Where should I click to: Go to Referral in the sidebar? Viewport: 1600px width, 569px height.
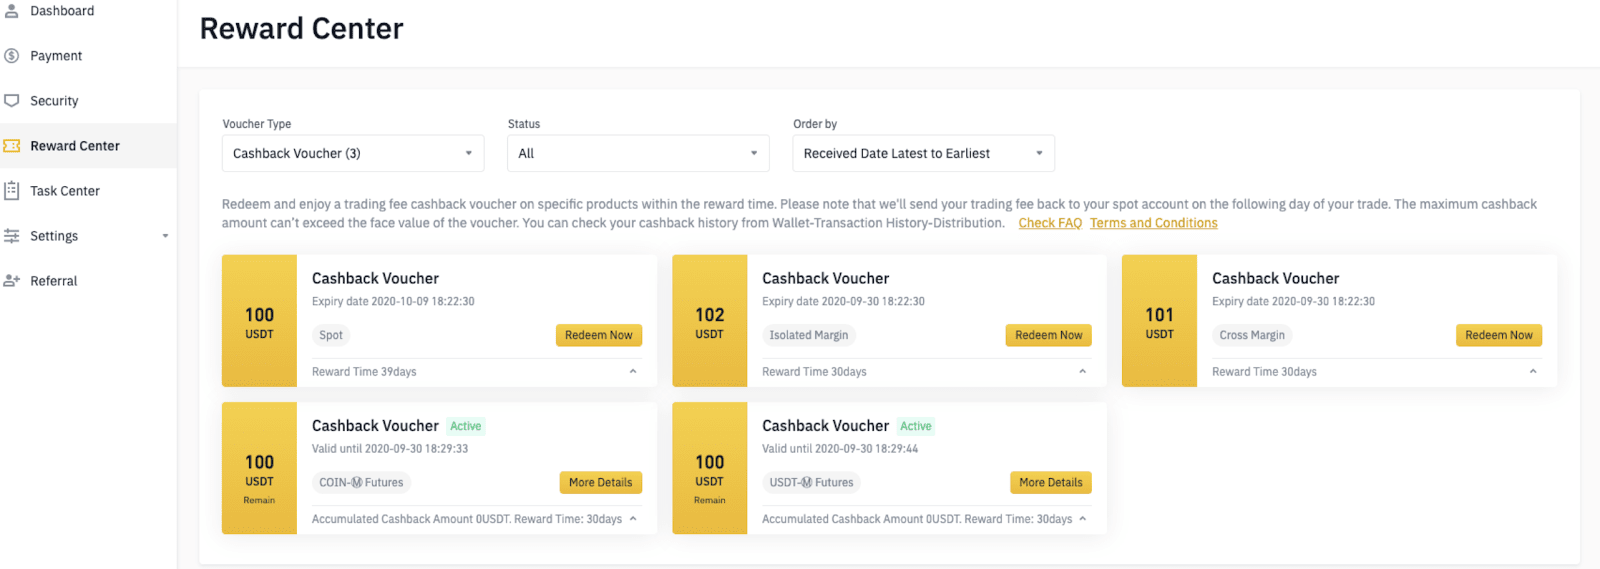coord(54,281)
